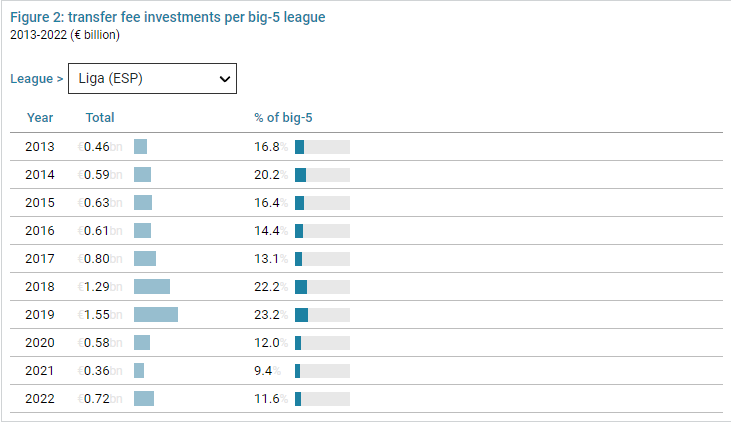731x424 pixels.
Task: Click the 2019 total bar of €1.55bn
Action: (x=156, y=315)
